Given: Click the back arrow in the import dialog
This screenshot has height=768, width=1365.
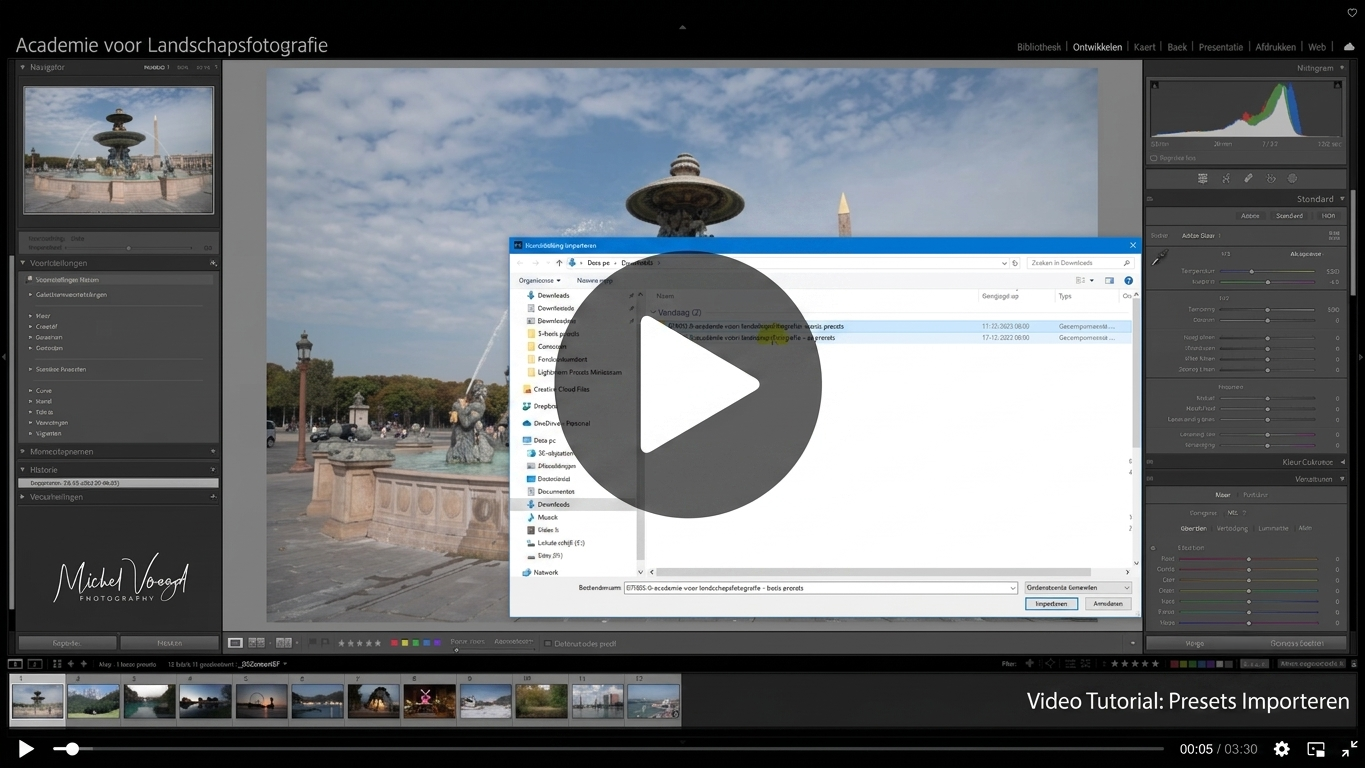Looking at the screenshot, I should click(520, 263).
